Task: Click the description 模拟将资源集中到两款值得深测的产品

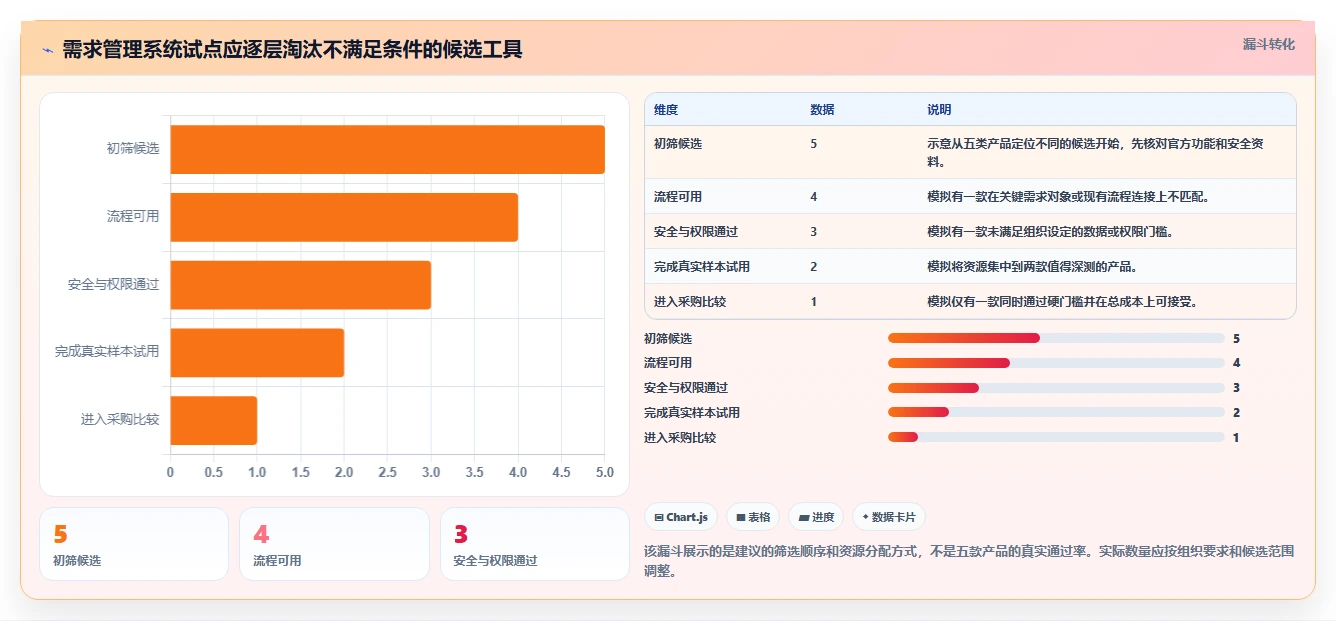Action: 1032,267
